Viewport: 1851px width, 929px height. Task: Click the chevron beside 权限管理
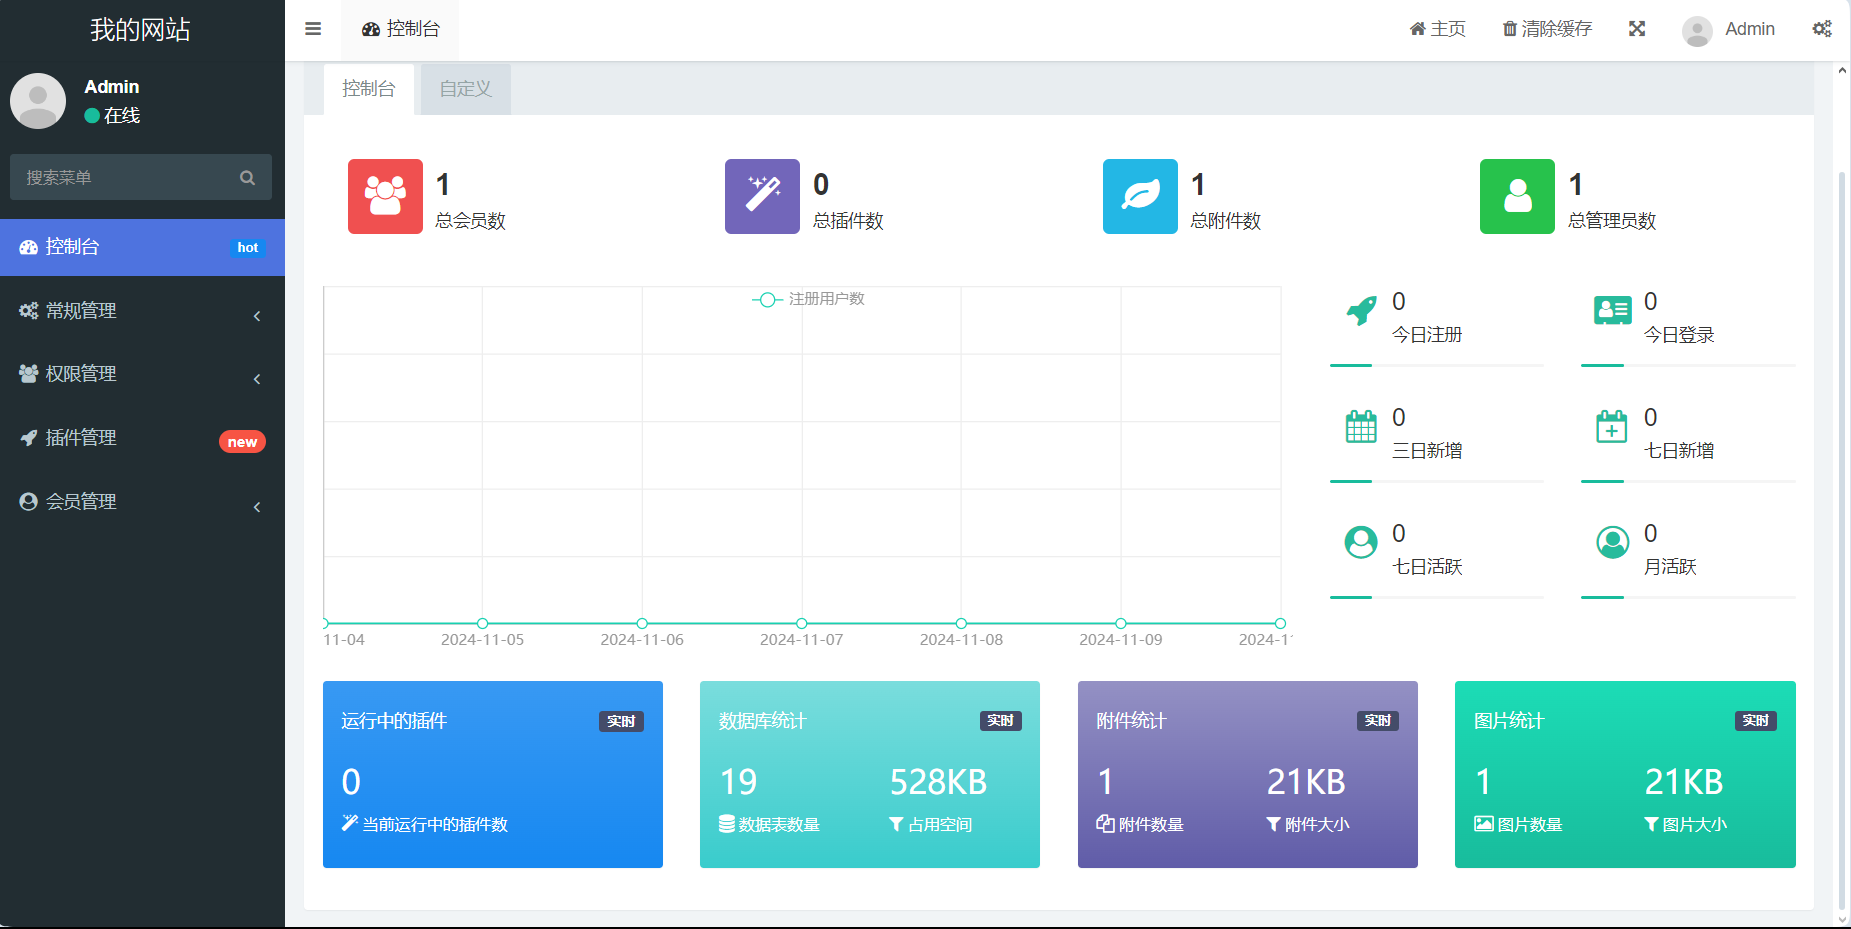(257, 379)
